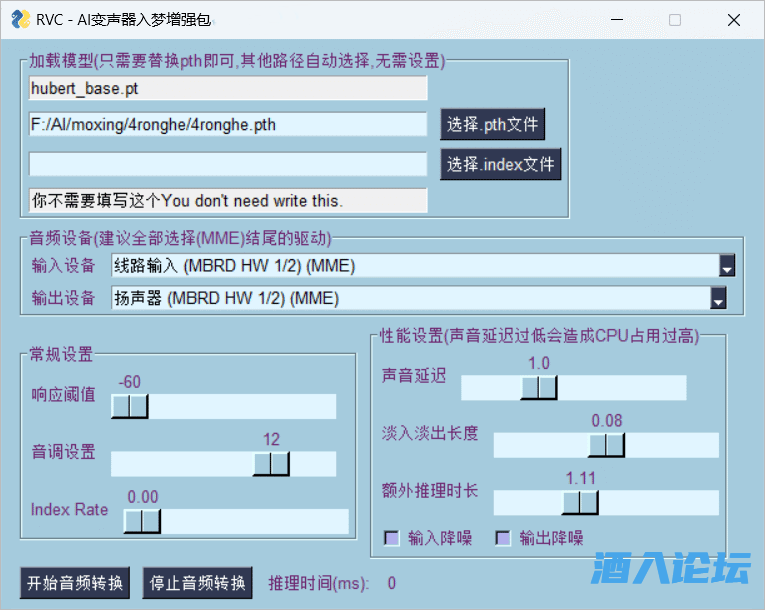
Task: Minimize the RVC window
Action: 617,20
